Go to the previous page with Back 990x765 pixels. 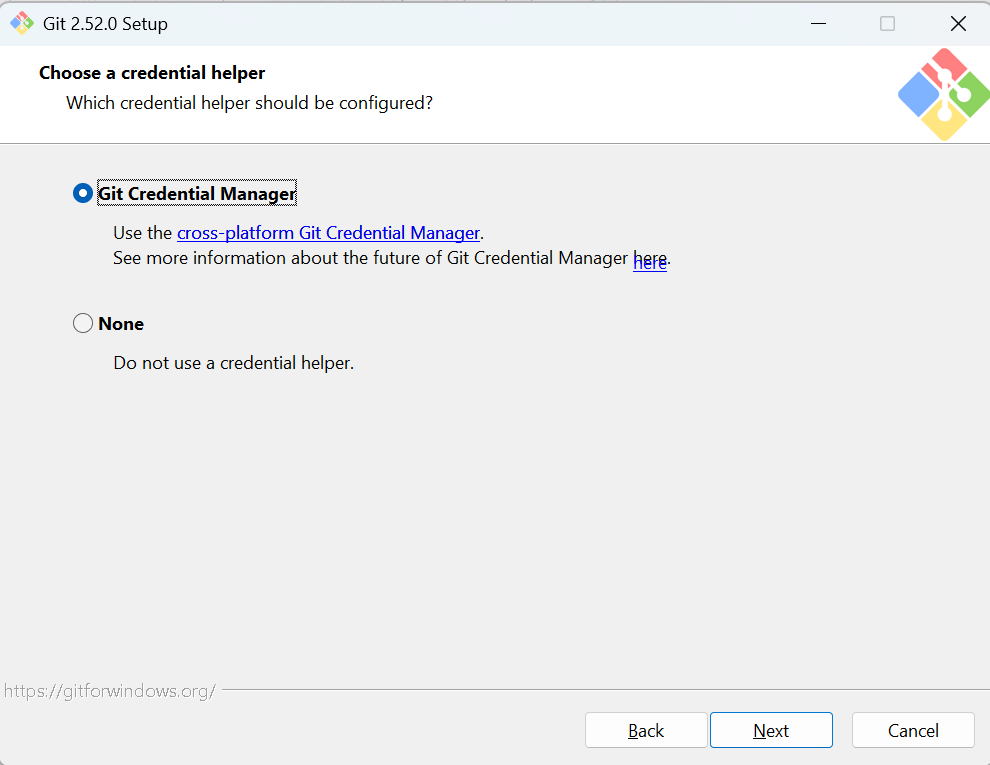coord(646,730)
